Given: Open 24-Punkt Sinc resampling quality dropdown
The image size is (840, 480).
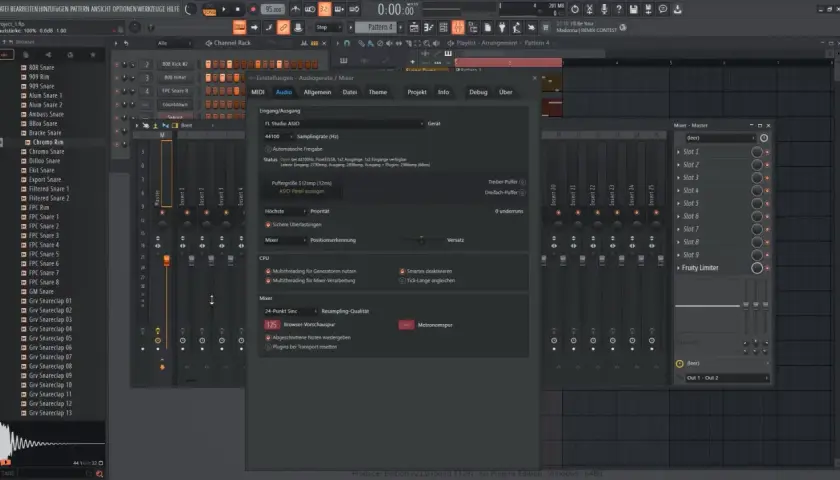Looking at the screenshot, I should tap(290, 311).
